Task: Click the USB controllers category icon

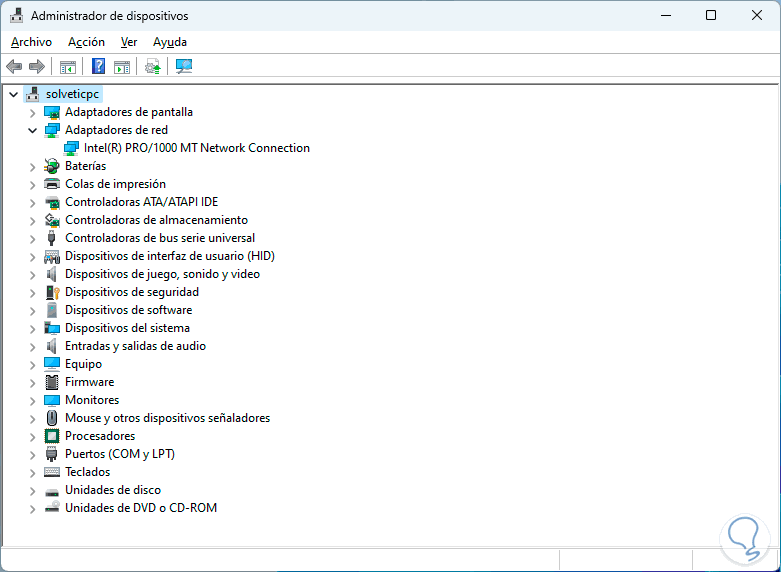Action: 52,238
